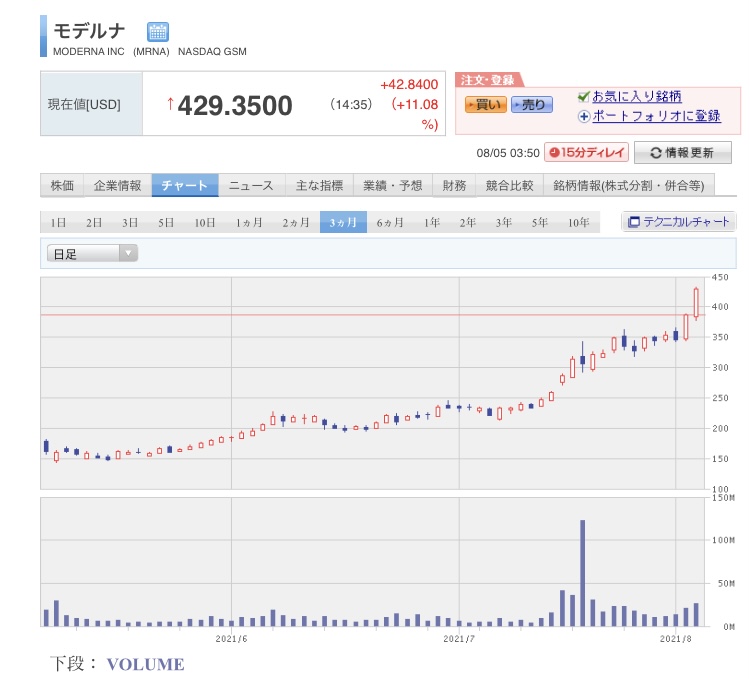750x679 pixels.
Task: Click the (MRNA) ticker symbol text
Action: pyautogui.click(x=151, y=52)
